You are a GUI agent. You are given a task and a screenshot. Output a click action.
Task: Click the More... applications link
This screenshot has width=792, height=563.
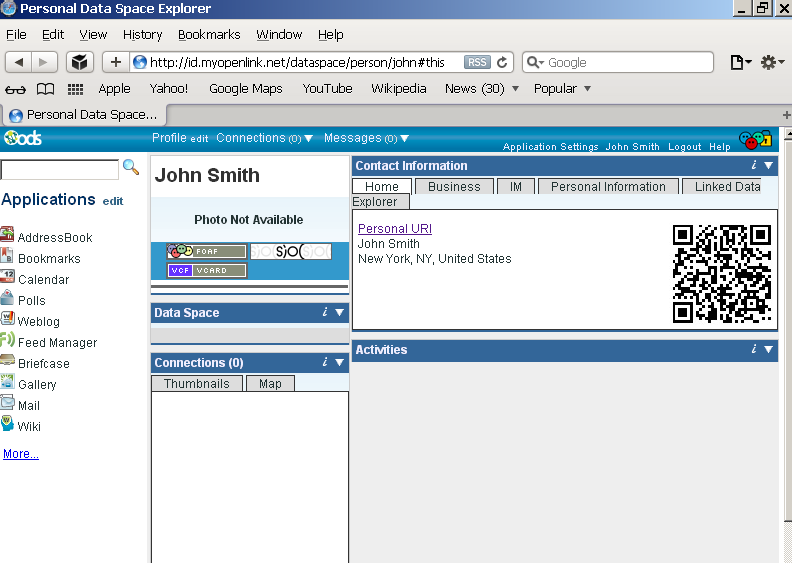[21, 454]
